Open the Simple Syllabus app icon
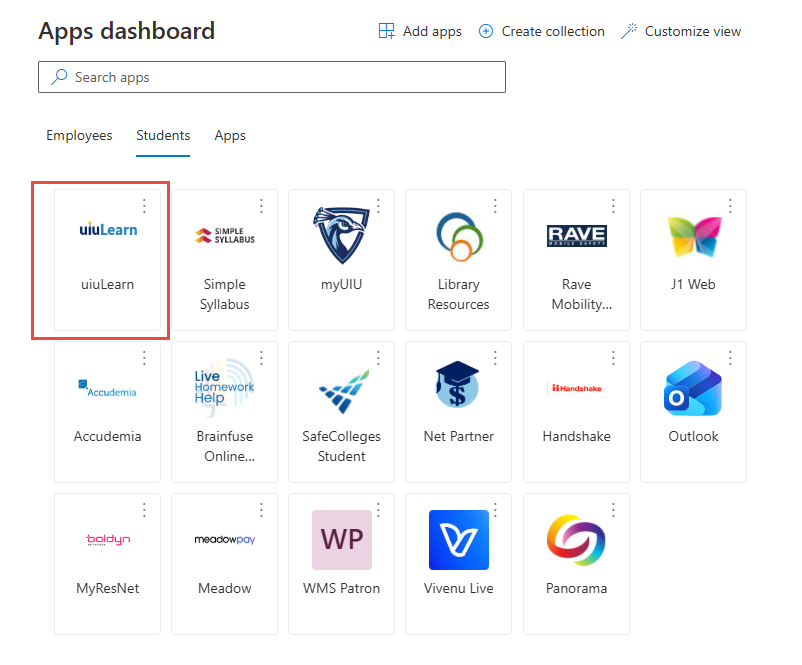Viewport: 802px width, 665px height. 225,235
